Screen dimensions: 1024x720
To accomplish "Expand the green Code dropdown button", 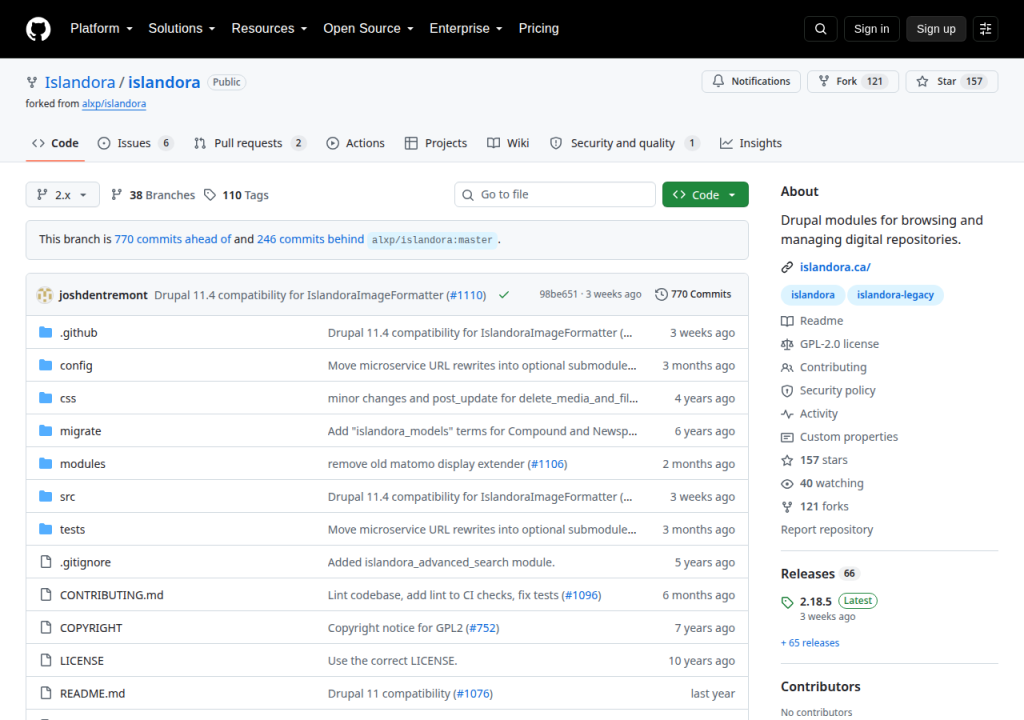I will point(705,195).
